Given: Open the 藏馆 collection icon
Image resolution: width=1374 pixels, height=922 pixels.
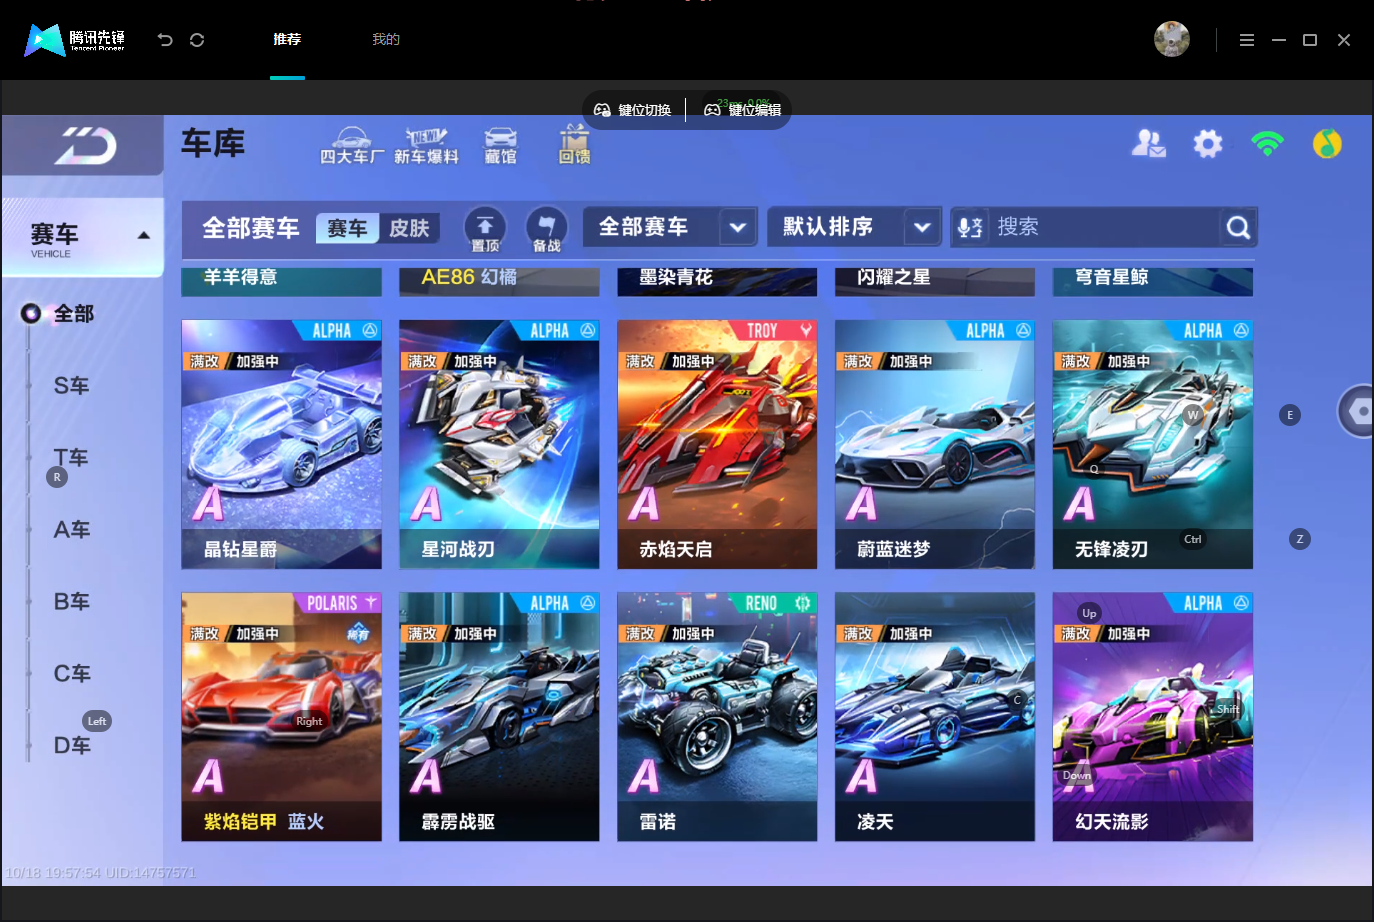Looking at the screenshot, I should 500,146.
